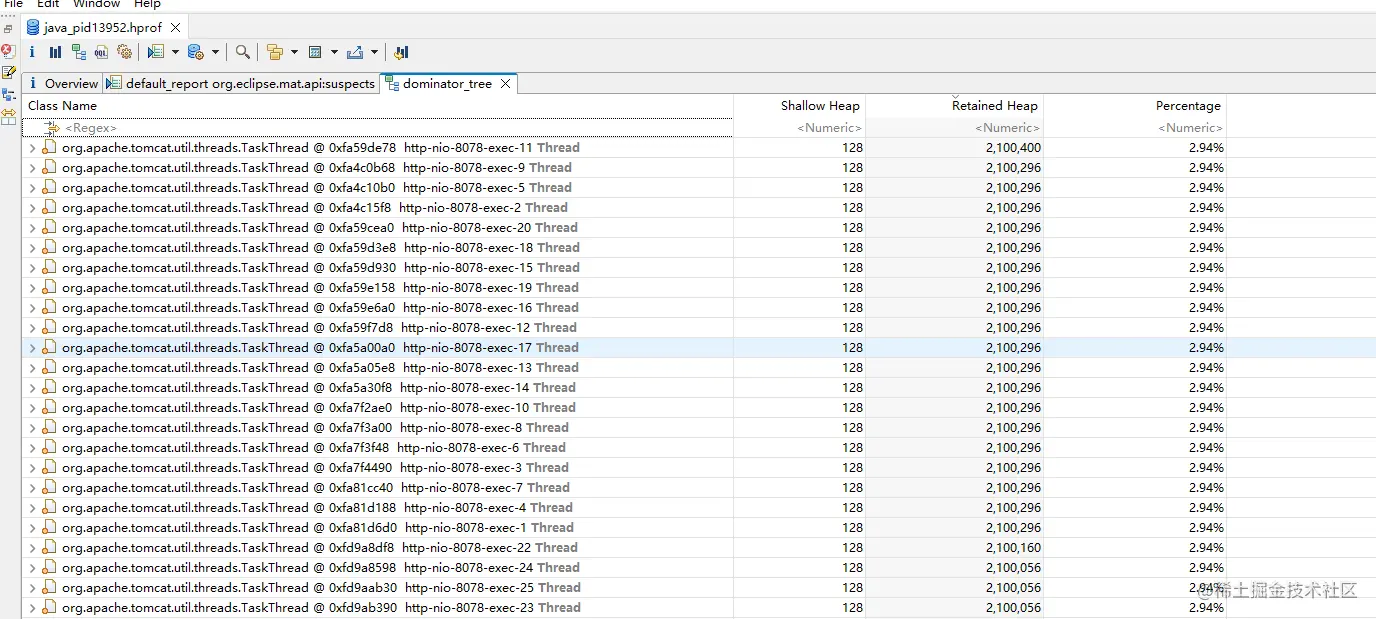Click the magnifier search icon
1376x619 pixels.
tap(243, 52)
